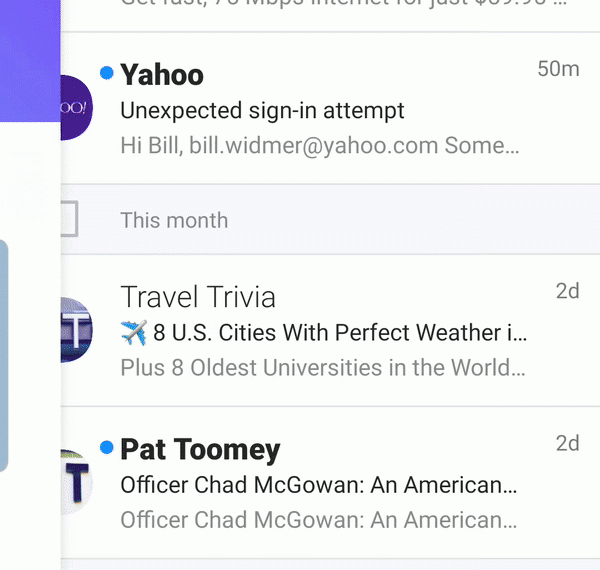This screenshot has height=570, width=600.
Task: Open the Travel Trivia sender name
Action: coord(198,297)
